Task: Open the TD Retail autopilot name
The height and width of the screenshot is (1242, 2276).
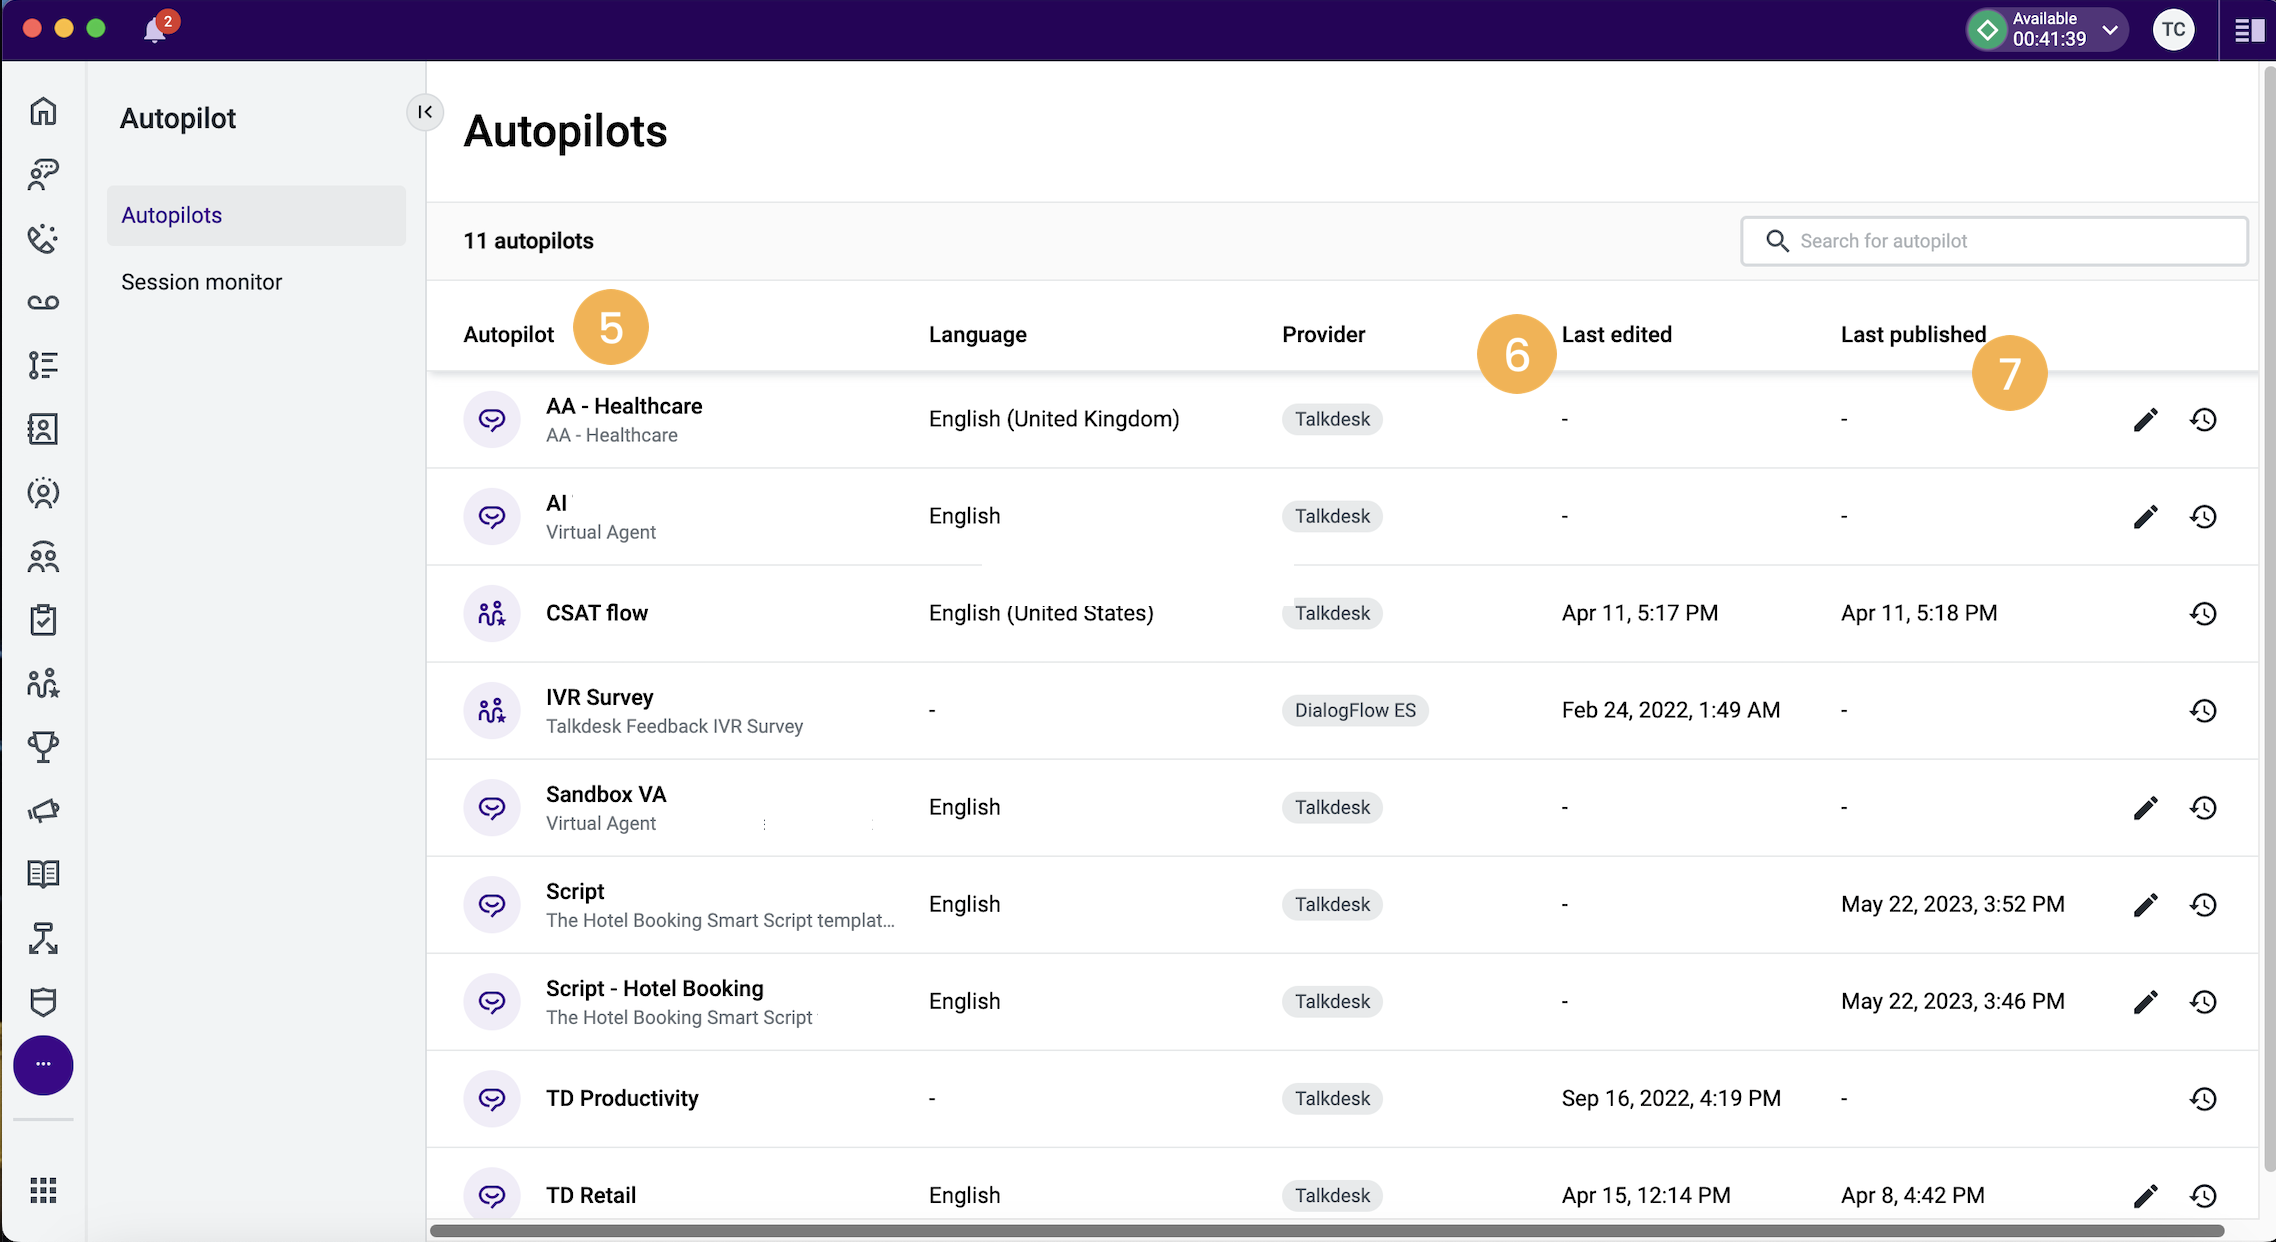Action: [591, 1195]
